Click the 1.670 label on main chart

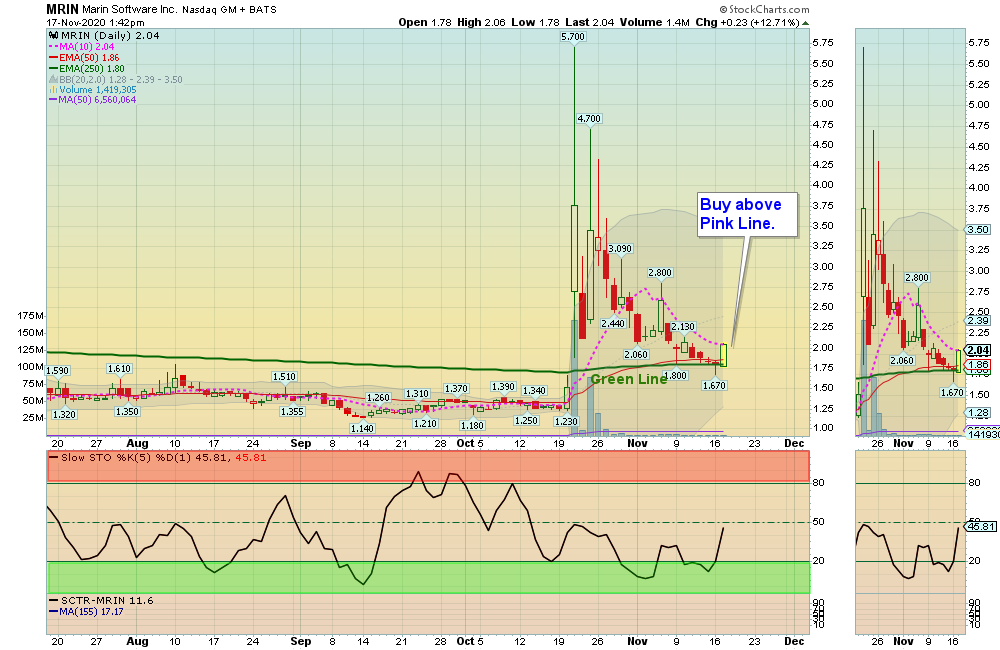(x=714, y=386)
